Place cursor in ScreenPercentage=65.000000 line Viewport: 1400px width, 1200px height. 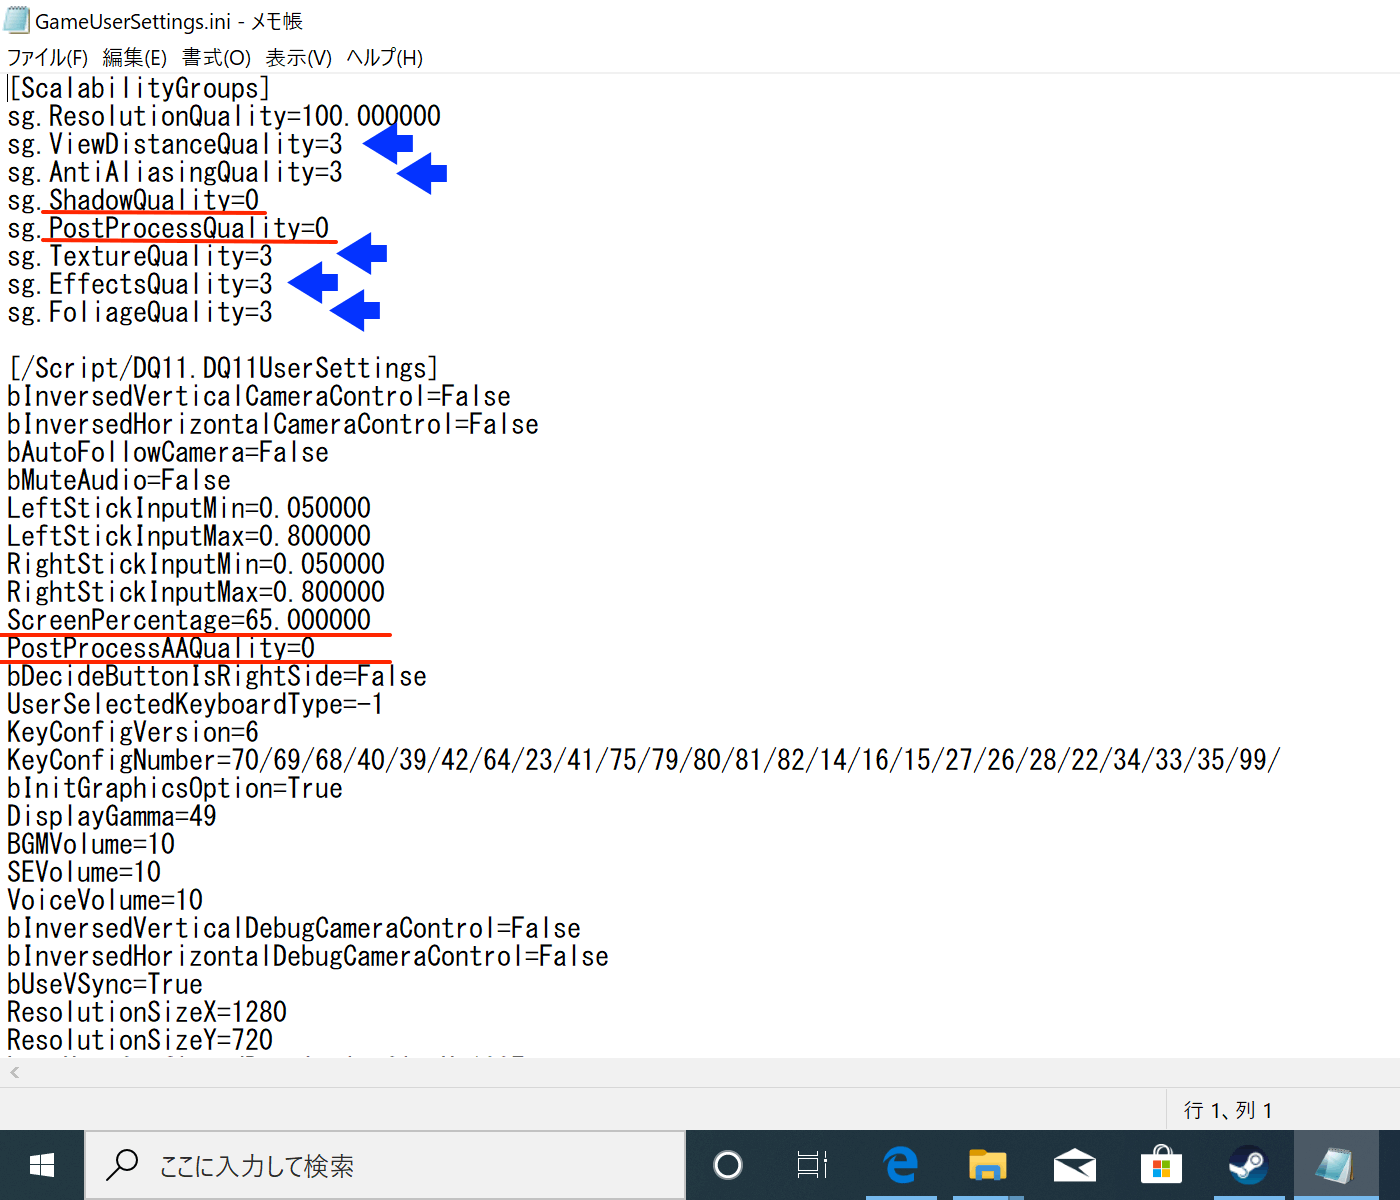point(189,620)
